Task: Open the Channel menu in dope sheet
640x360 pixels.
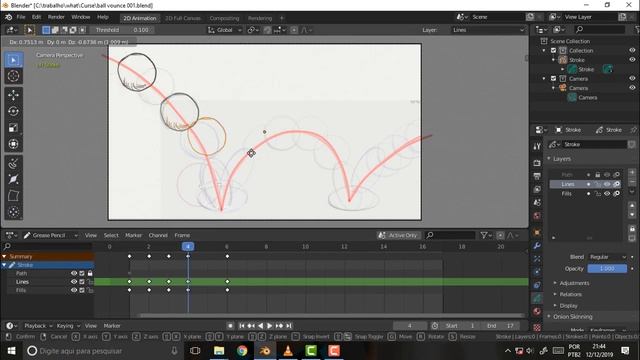Action: point(158,235)
